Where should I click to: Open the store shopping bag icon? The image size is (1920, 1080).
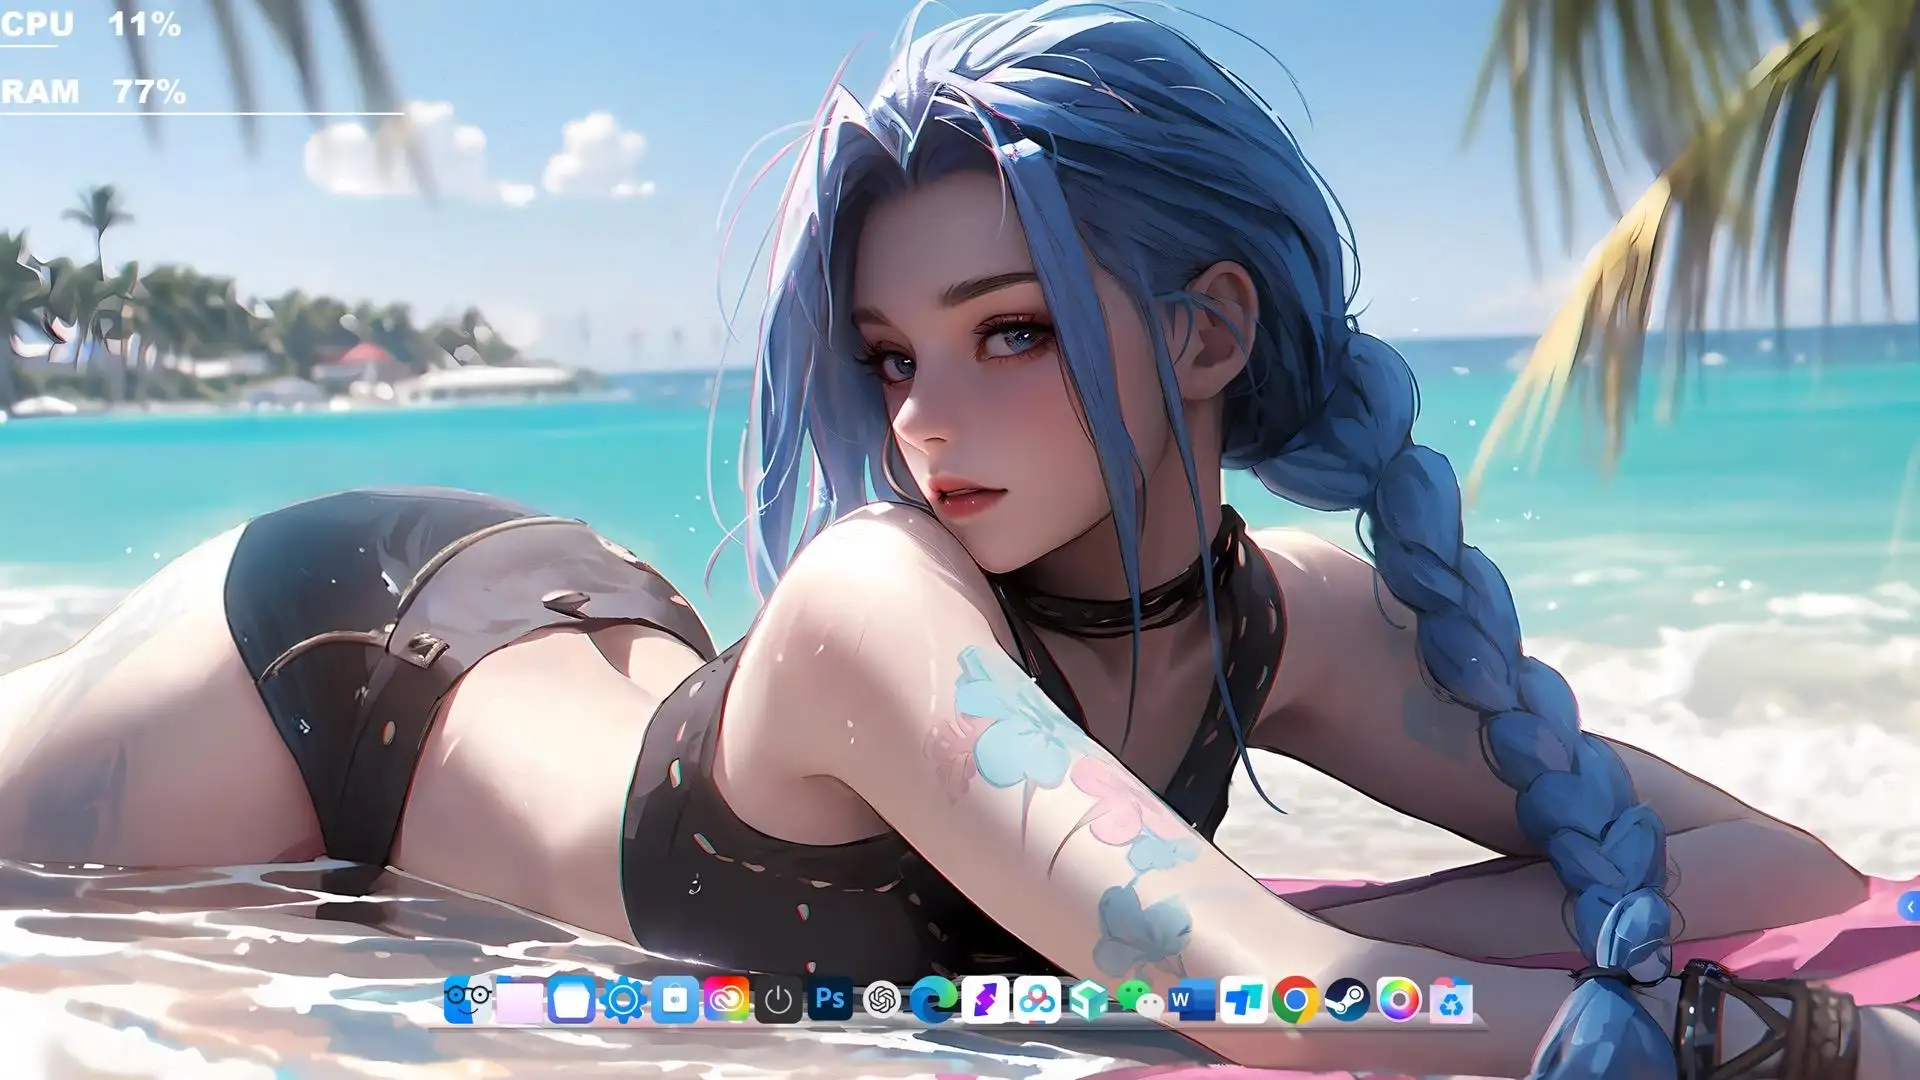tap(675, 999)
